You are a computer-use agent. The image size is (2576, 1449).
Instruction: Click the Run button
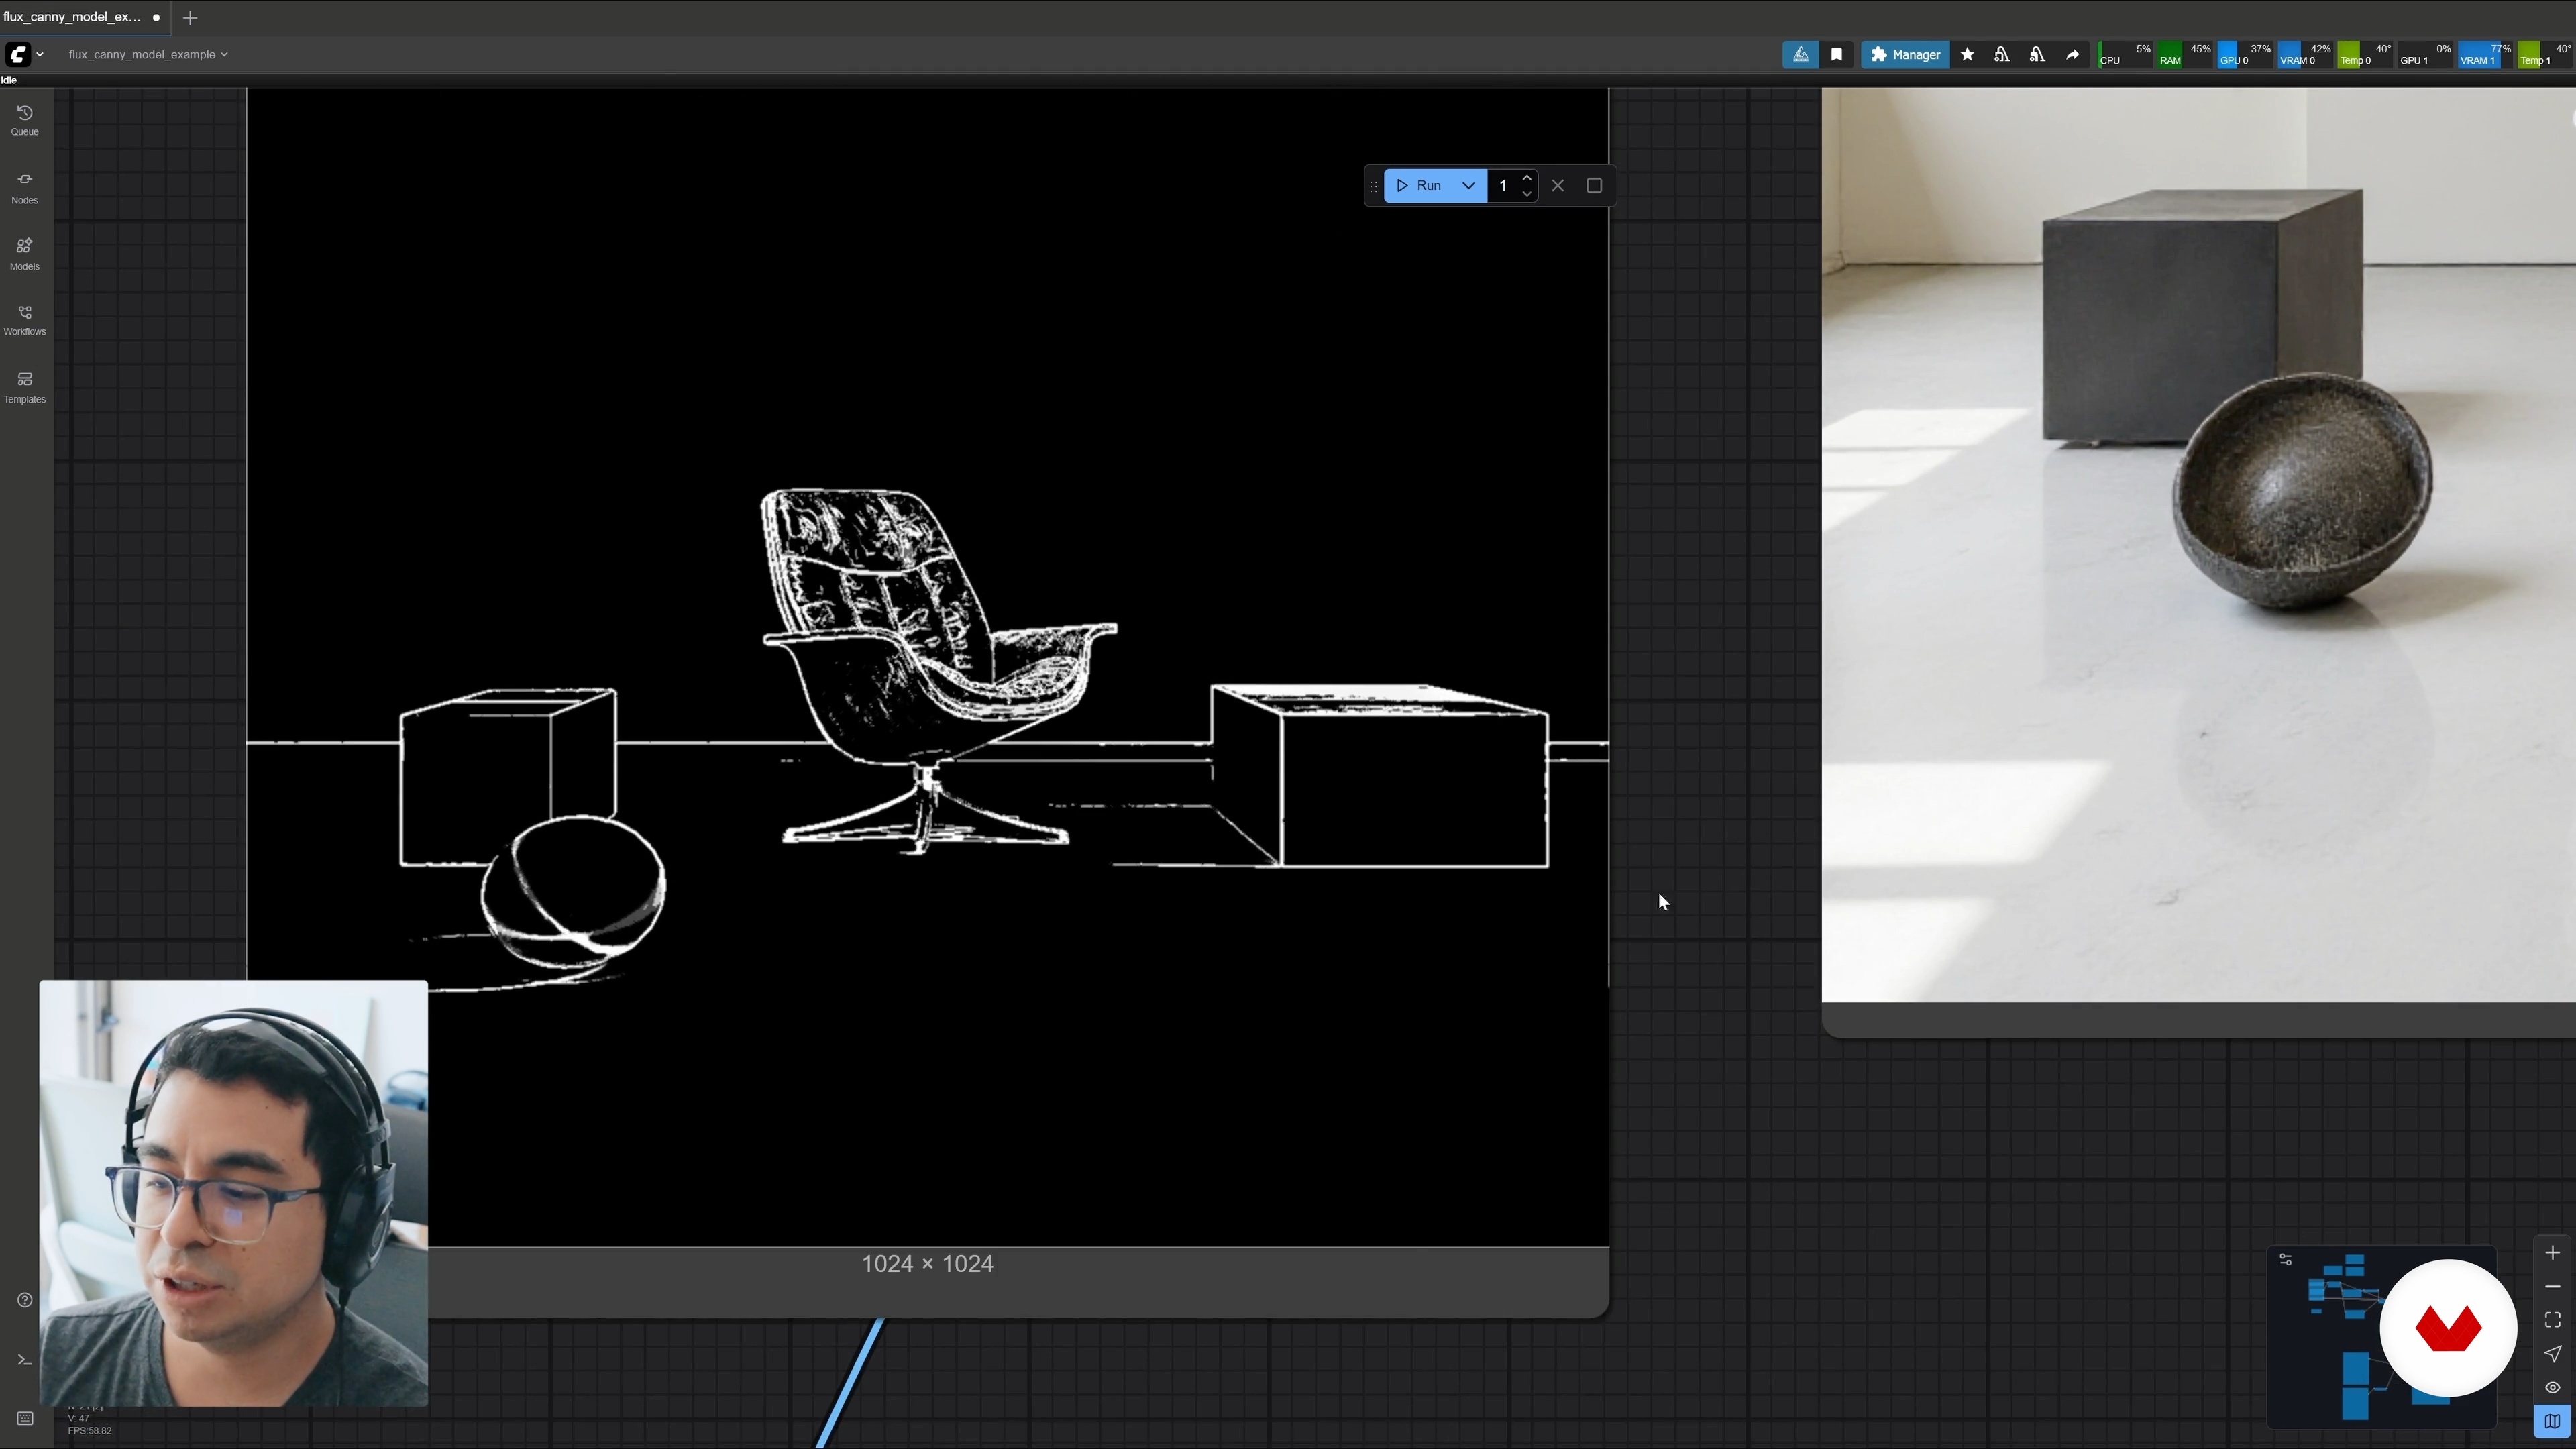tap(1419, 186)
